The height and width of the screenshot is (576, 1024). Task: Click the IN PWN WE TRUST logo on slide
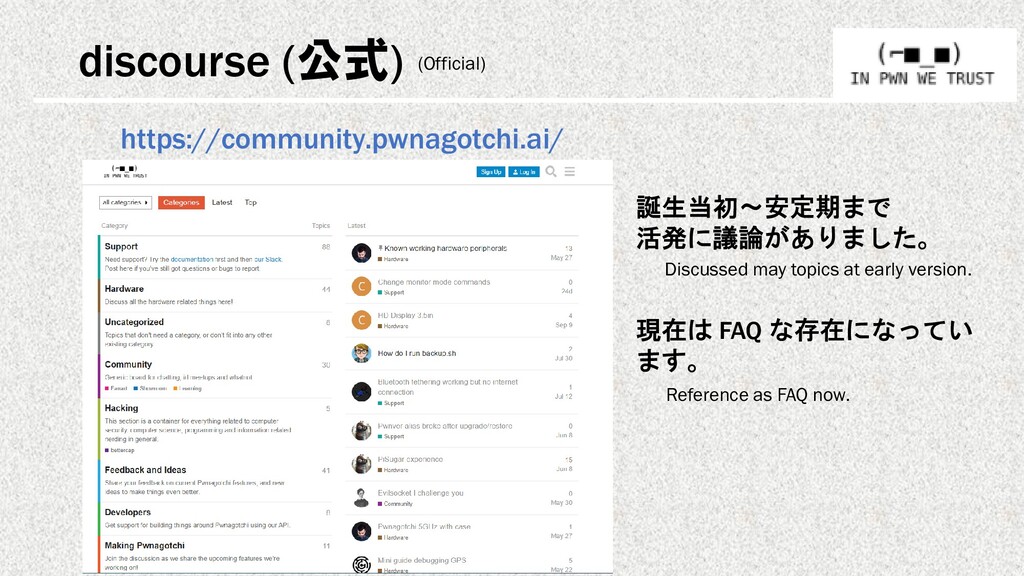click(923, 64)
